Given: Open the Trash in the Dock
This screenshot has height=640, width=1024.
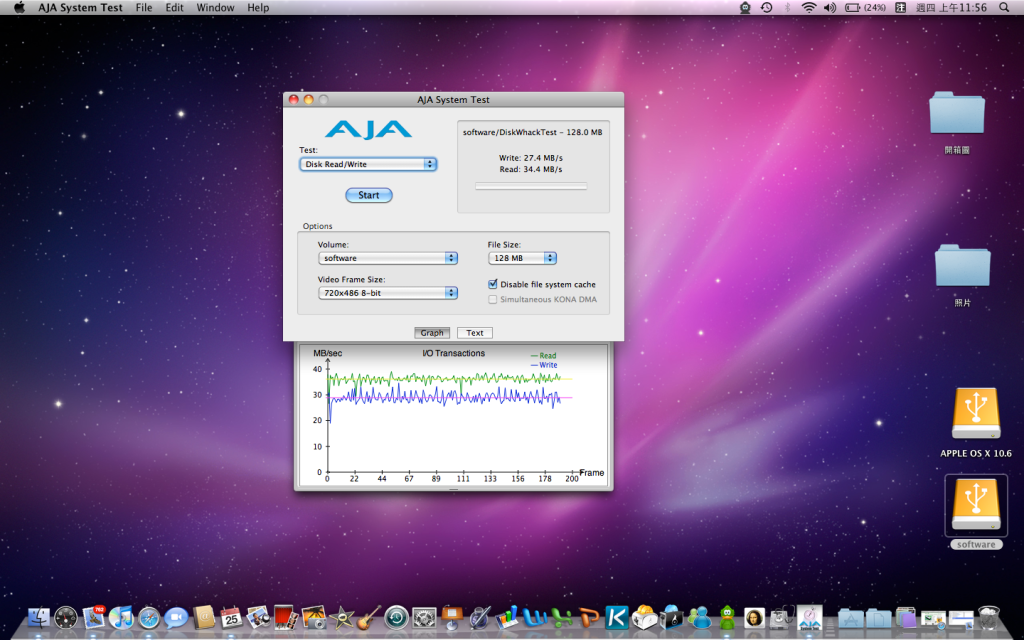Looking at the screenshot, I should 989,616.
